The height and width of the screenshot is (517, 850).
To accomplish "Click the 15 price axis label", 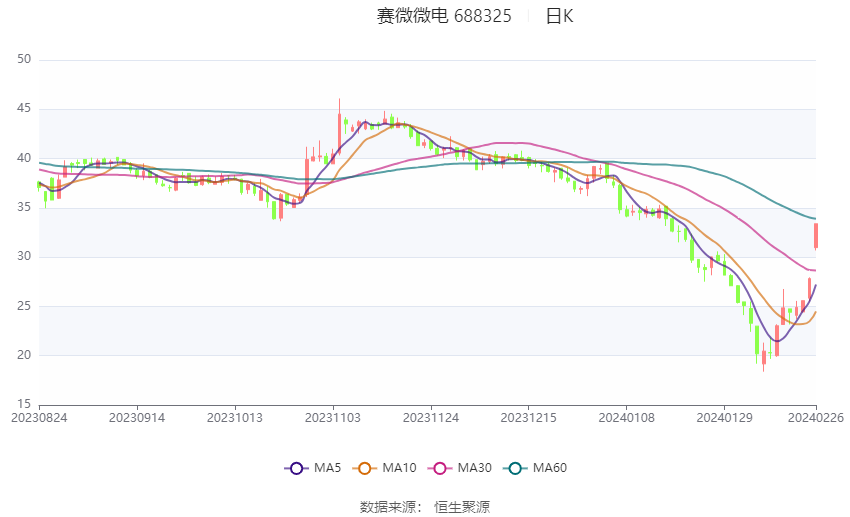I will (24, 404).
